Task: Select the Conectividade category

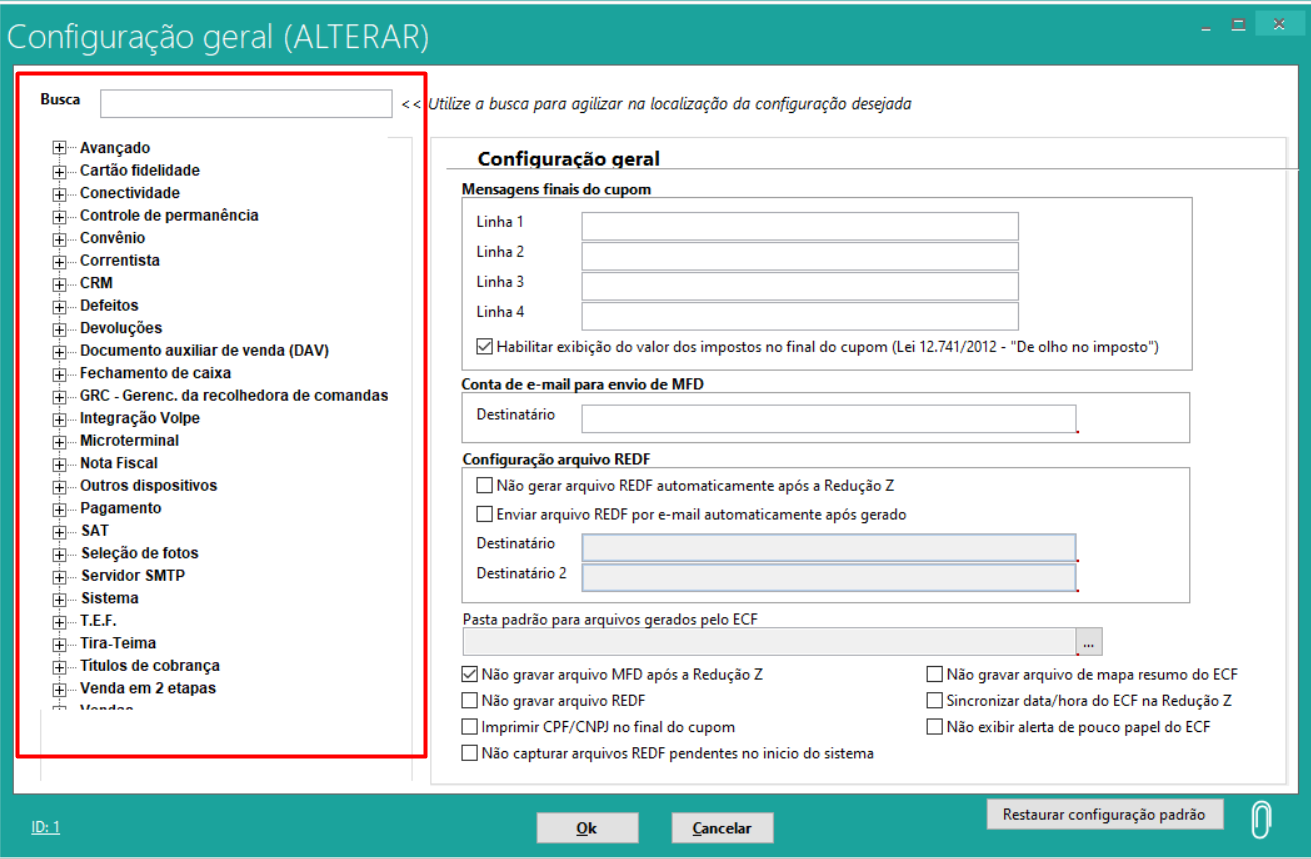Action: click(x=130, y=193)
